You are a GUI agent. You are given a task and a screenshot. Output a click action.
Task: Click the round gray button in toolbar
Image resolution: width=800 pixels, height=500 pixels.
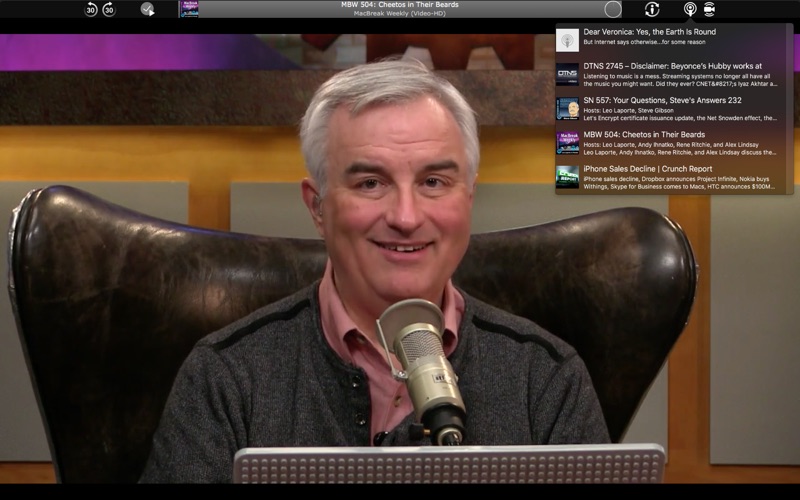point(613,9)
